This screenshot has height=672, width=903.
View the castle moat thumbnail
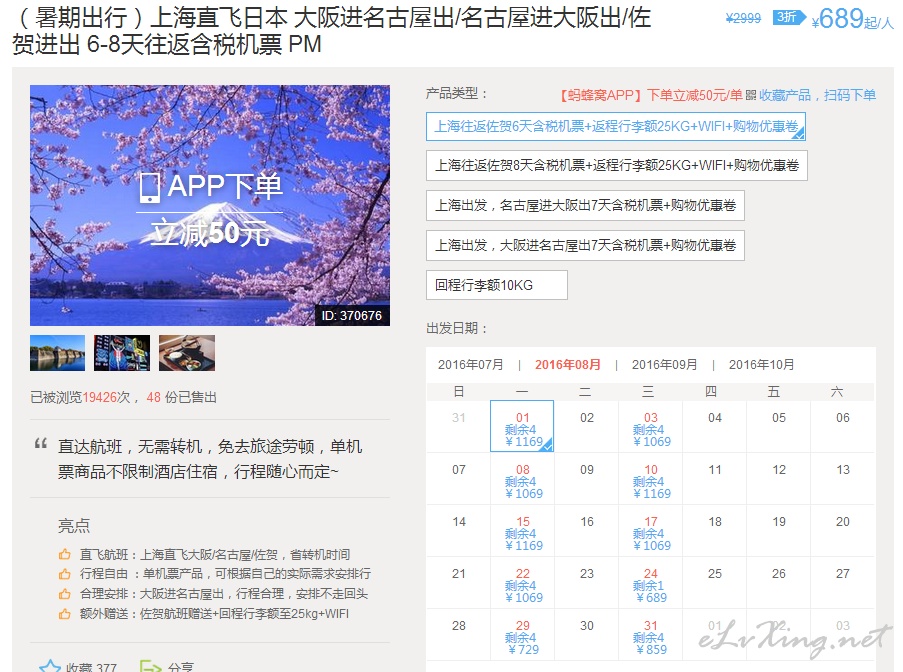point(57,353)
